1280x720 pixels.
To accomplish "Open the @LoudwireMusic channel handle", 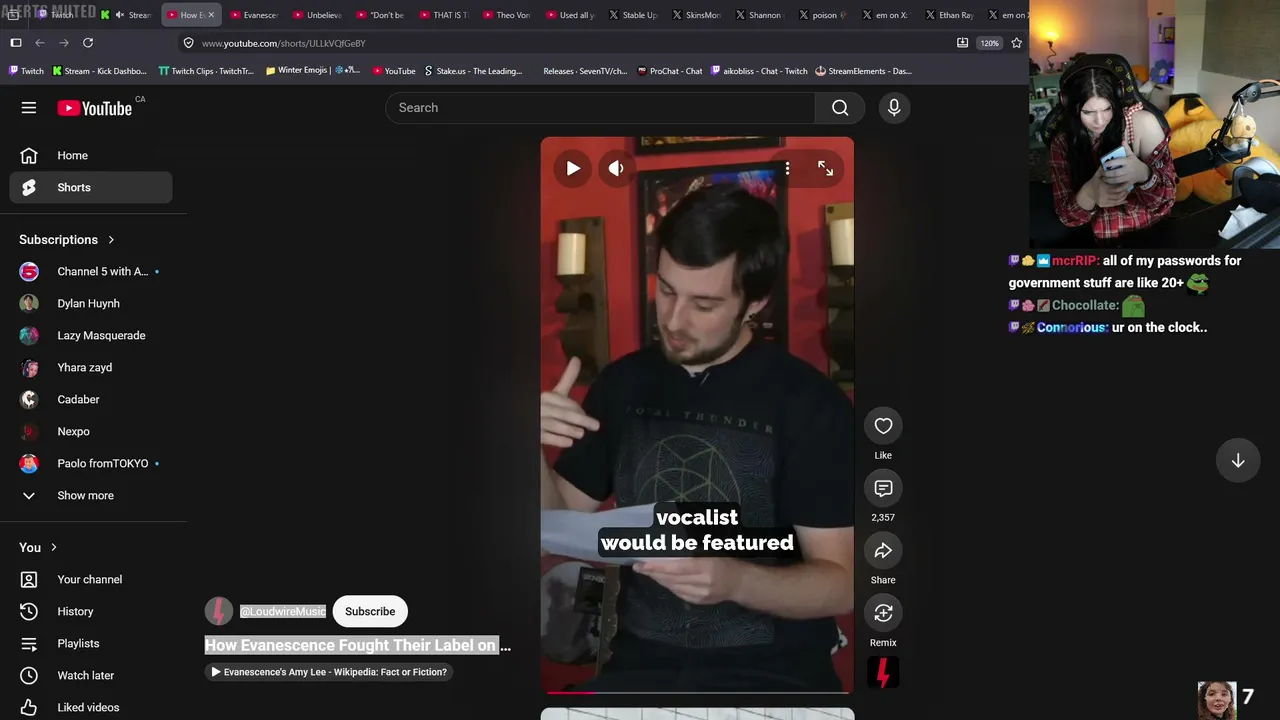I will [x=283, y=612].
